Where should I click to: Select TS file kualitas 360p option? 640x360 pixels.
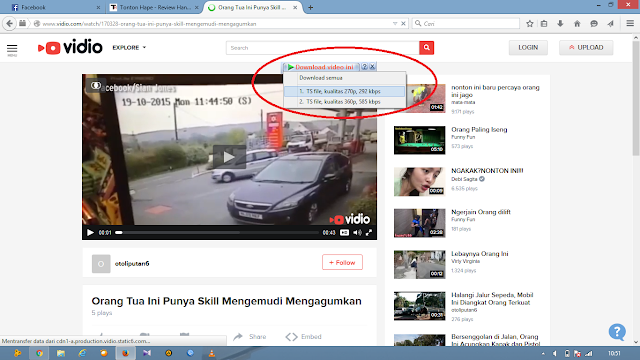coord(344,102)
